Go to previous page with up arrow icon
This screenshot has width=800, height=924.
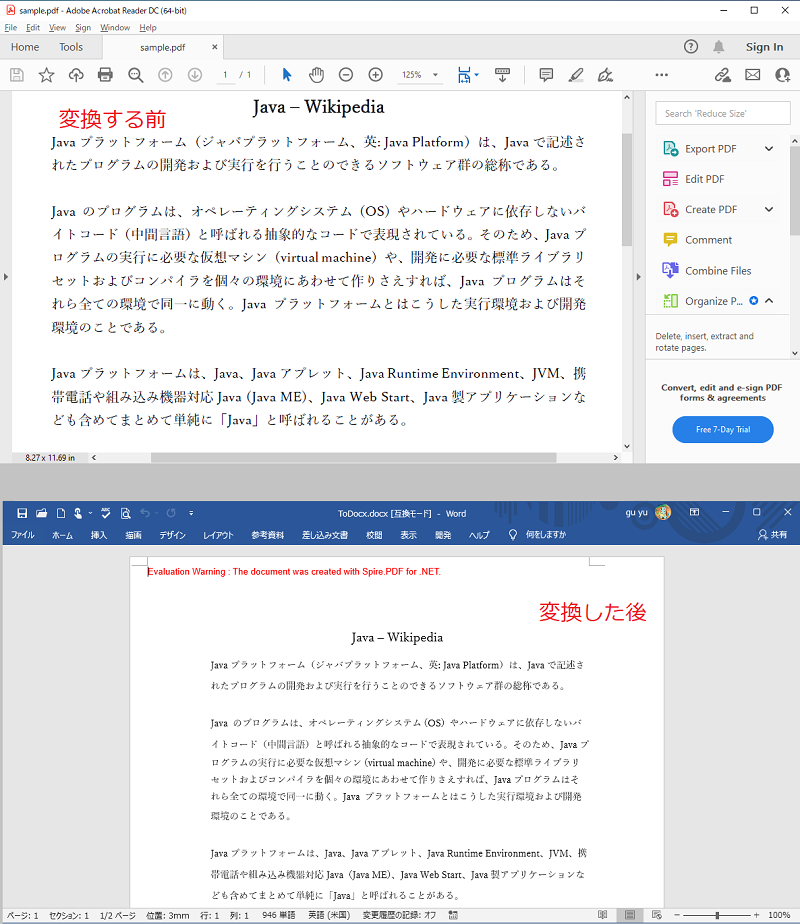pos(166,75)
